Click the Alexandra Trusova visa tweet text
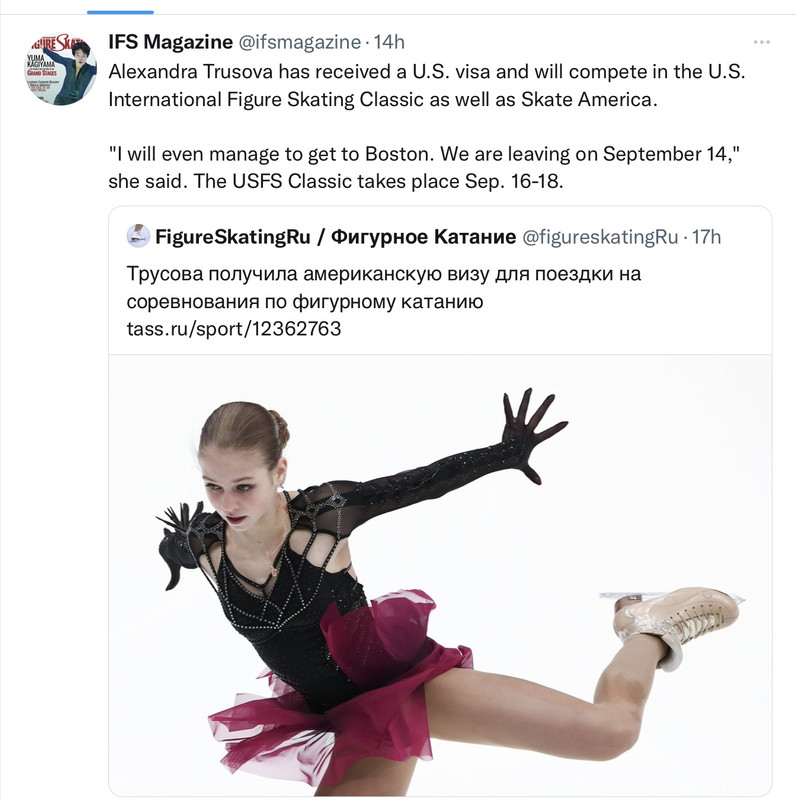The height and width of the screenshot is (800, 796). click(x=427, y=85)
